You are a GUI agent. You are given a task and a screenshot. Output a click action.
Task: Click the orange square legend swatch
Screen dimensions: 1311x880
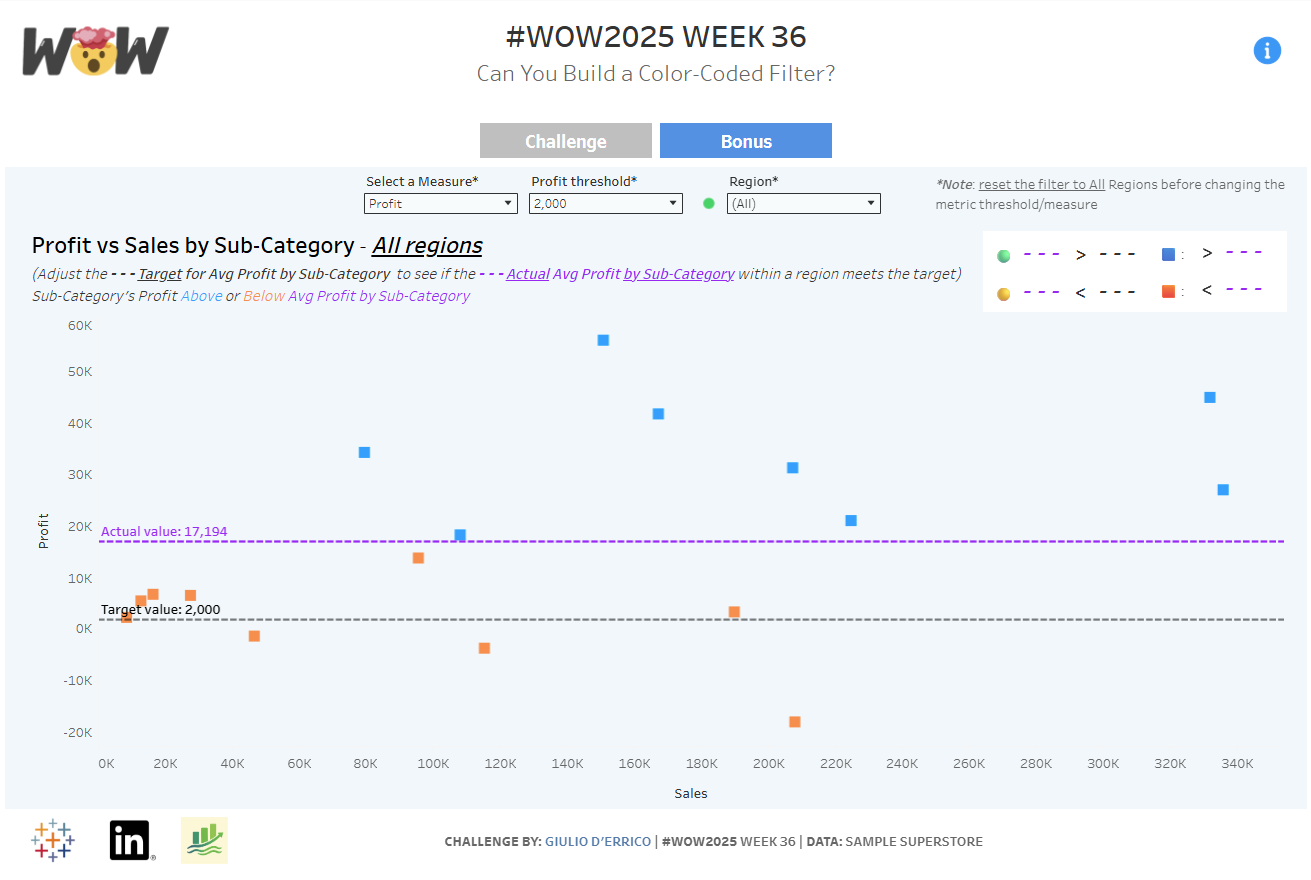coord(1168,292)
